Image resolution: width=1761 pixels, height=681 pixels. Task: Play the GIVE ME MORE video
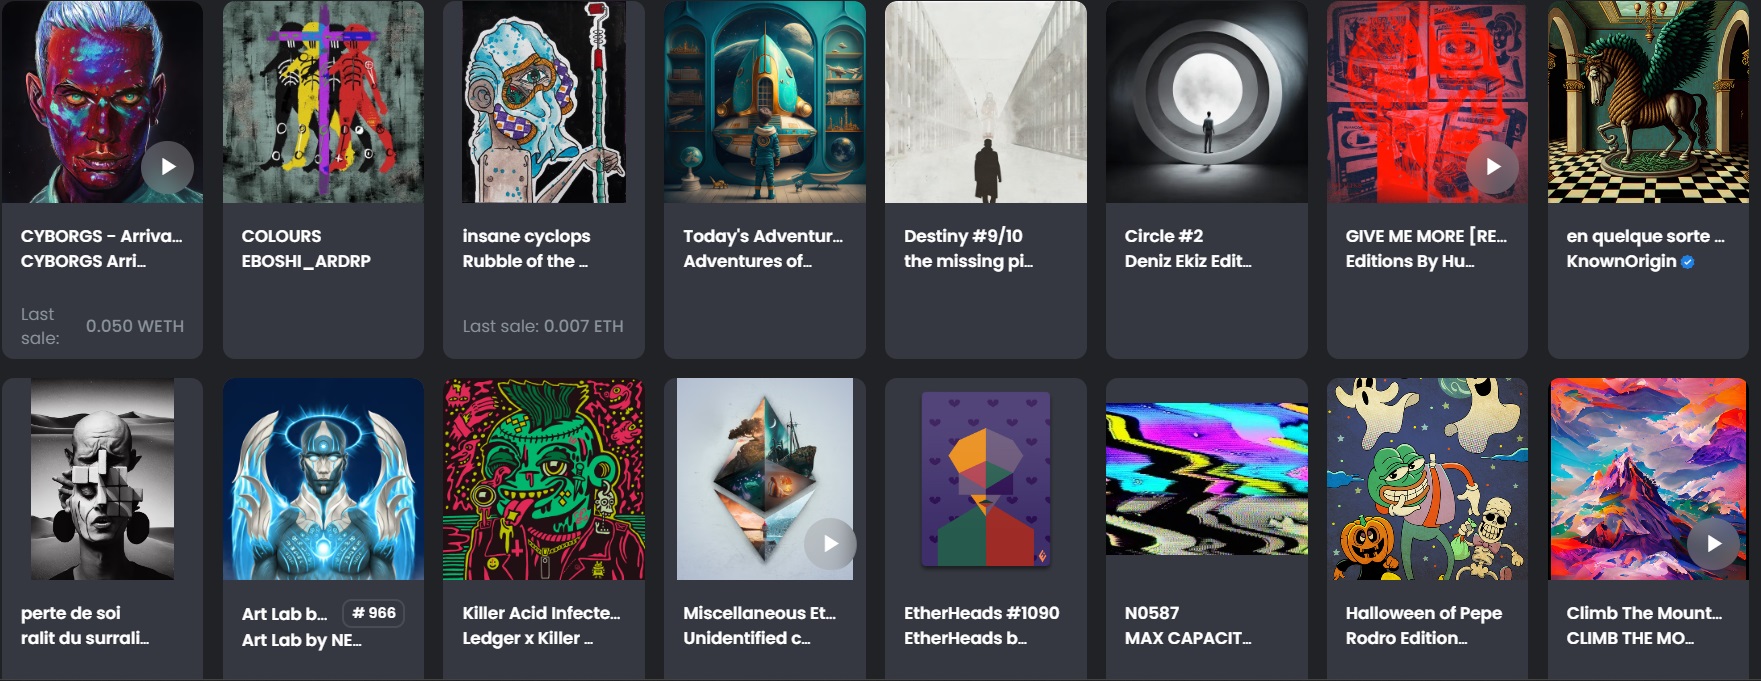click(1492, 167)
